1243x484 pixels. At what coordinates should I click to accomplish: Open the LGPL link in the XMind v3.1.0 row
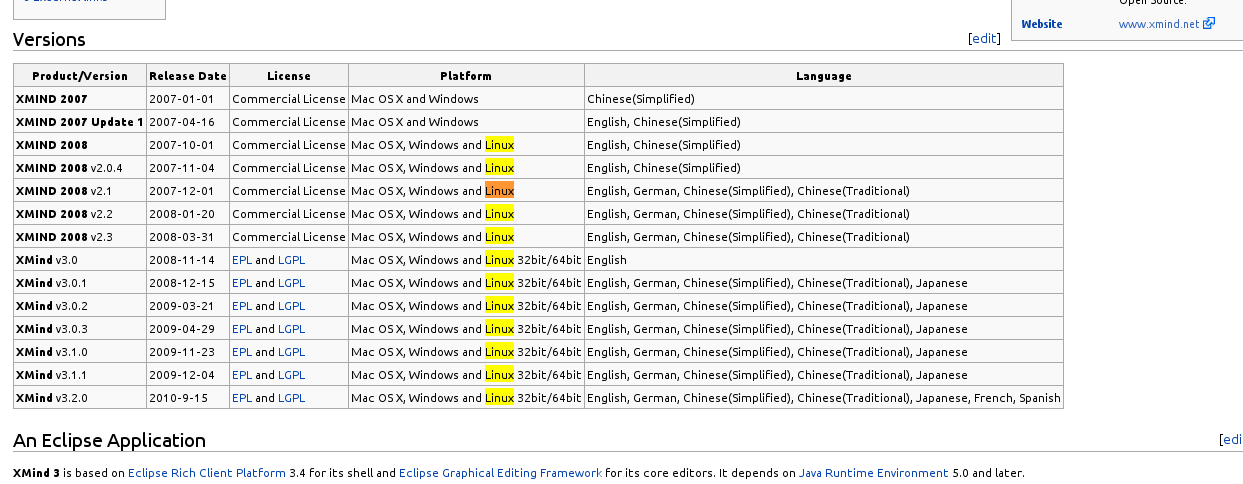coord(291,352)
